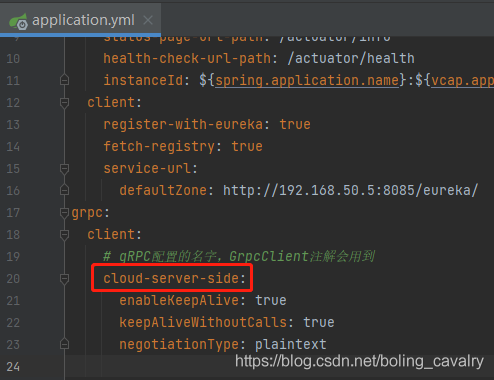
Task: Click line number 24 in the gutter
Action: click(x=13, y=367)
